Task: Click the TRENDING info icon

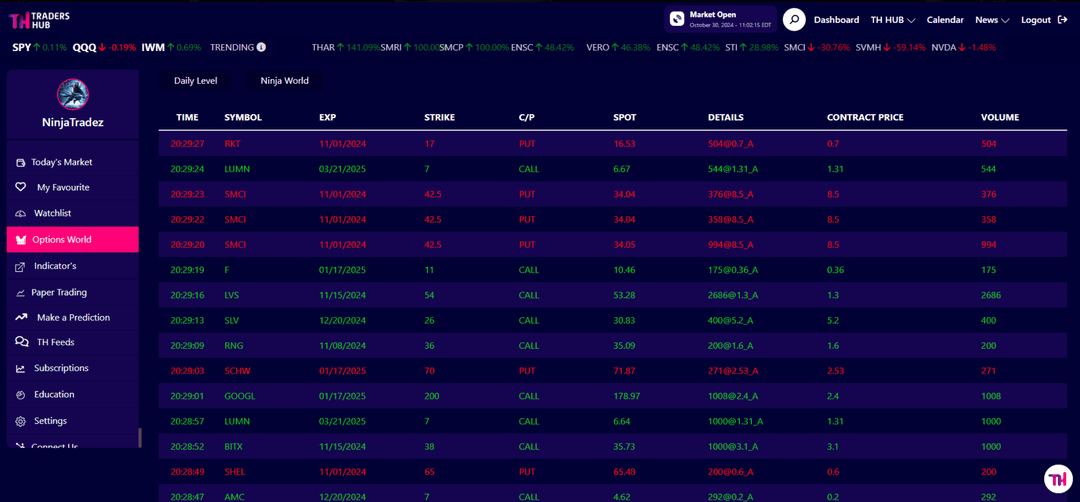Action: point(261,48)
